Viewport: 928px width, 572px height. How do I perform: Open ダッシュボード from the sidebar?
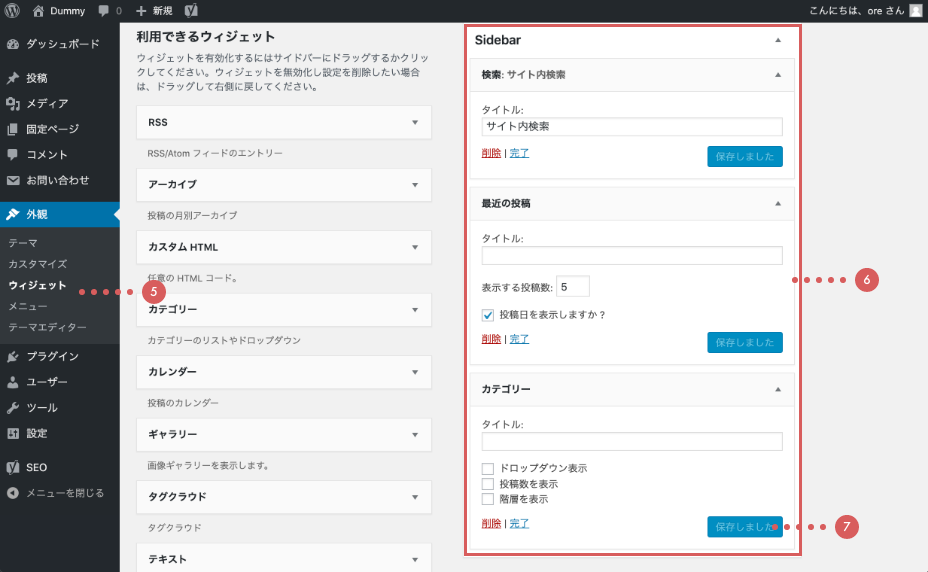pyautogui.click(x=60, y=45)
